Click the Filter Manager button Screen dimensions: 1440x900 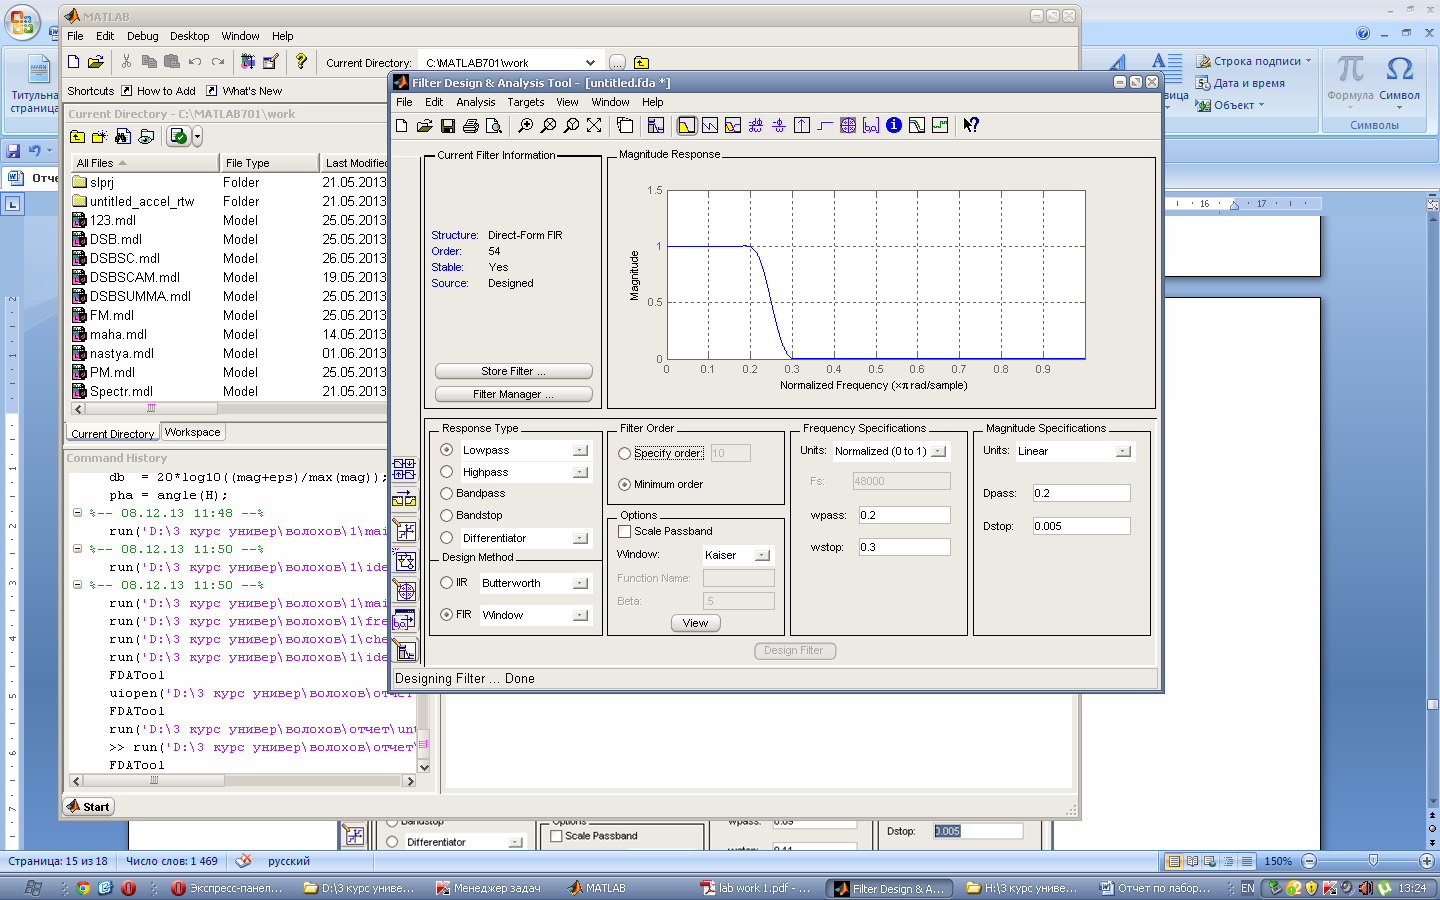(x=514, y=394)
